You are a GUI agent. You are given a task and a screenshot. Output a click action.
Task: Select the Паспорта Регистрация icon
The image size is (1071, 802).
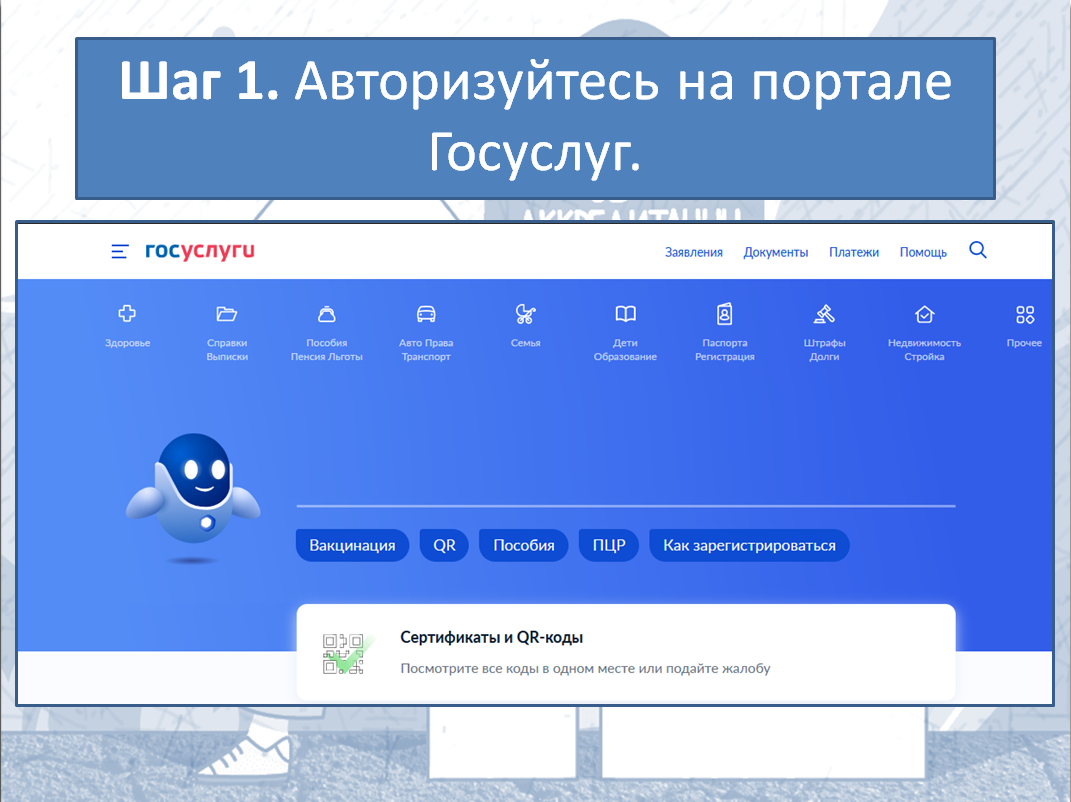[x=725, y=314]
